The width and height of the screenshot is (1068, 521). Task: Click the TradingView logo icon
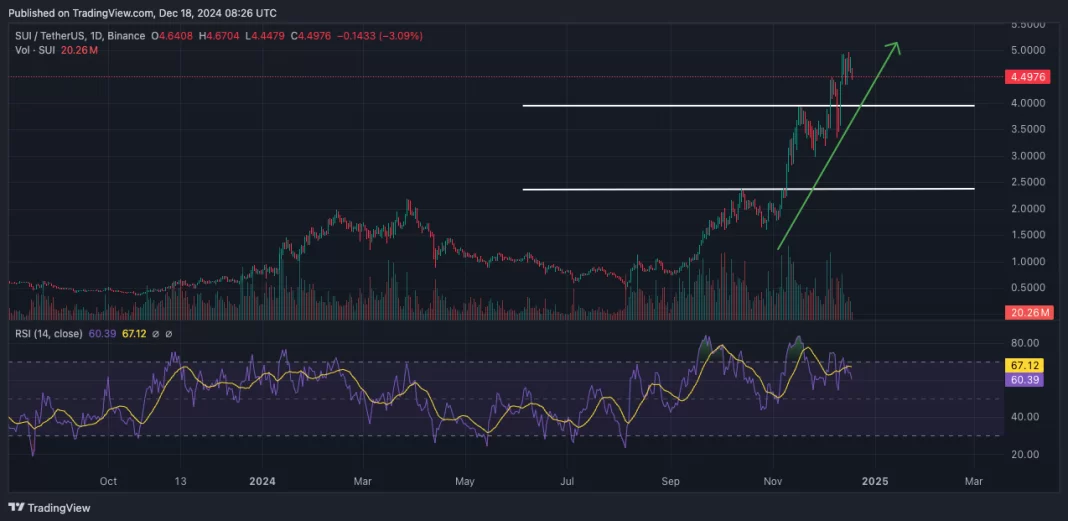point(18,507)
